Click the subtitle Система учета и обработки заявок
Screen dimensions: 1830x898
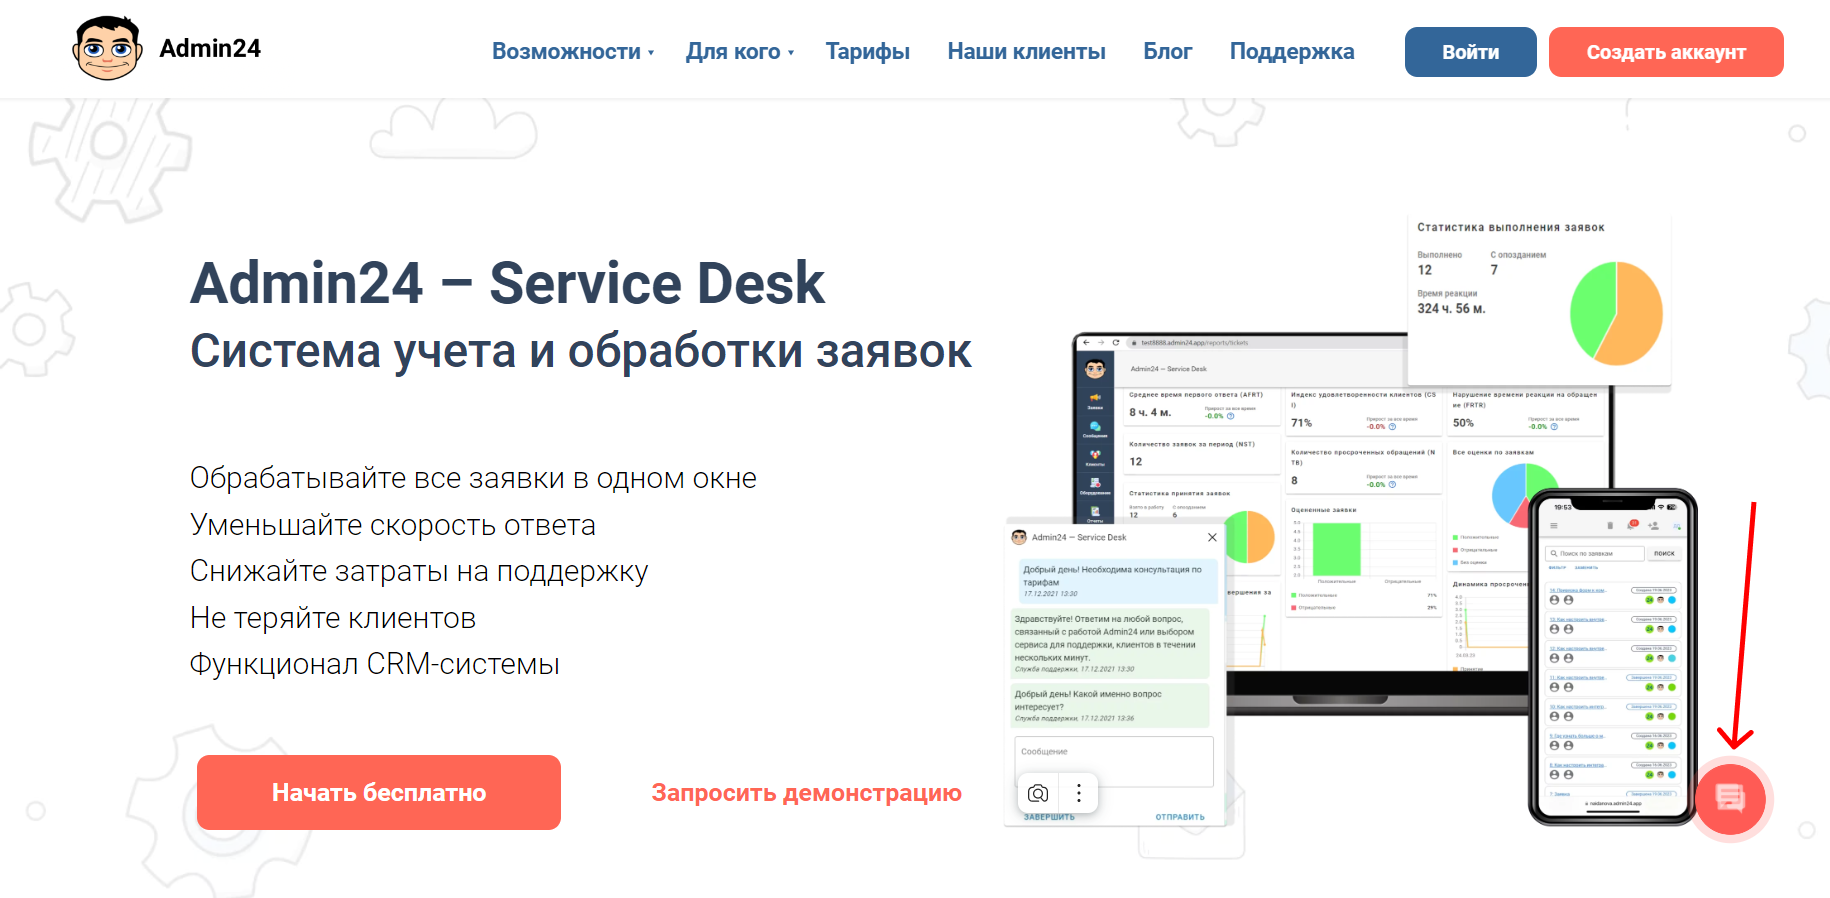[581, 351]
